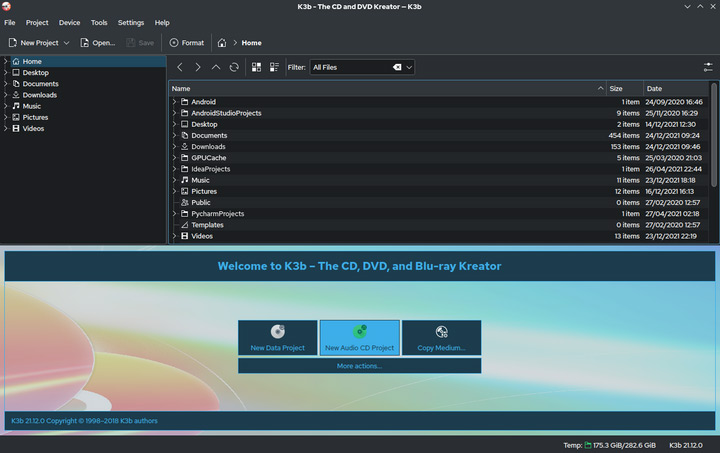This screenshot has height=453, width=720.
Task: Open the Tools menu
Action: pyautogui.click(x=99, y=22)
